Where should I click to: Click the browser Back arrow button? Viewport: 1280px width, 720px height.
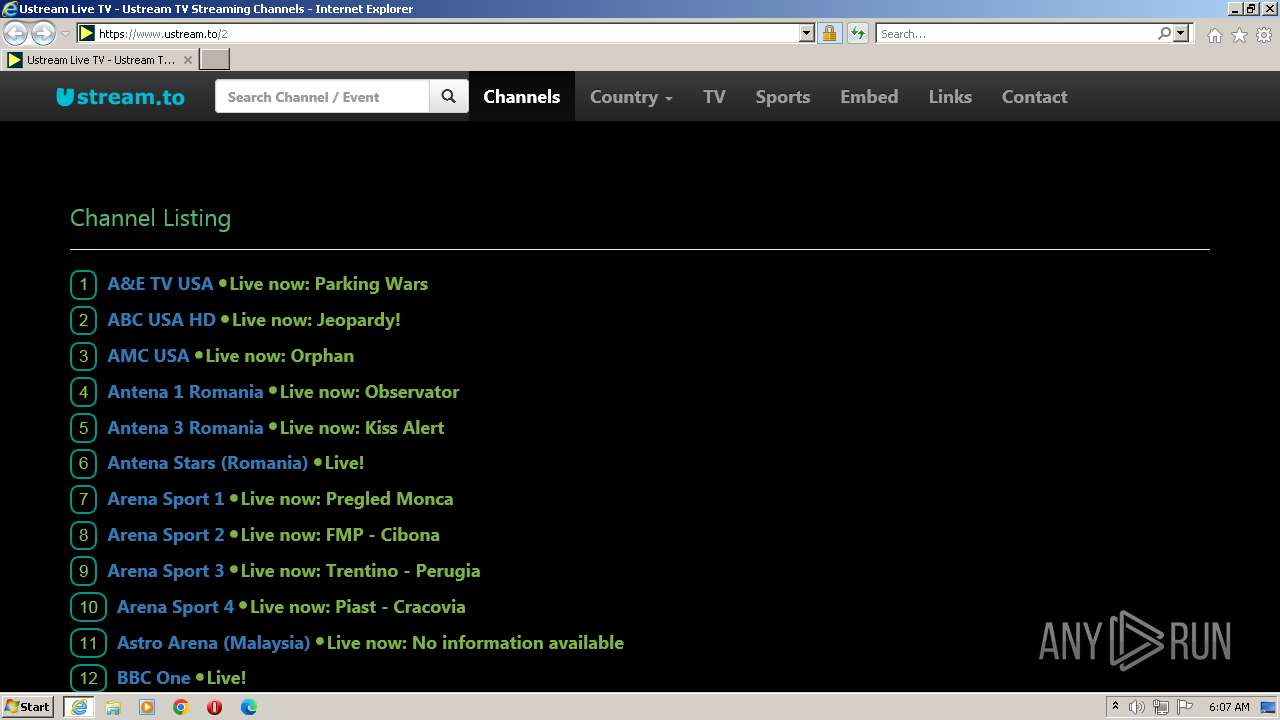(x=16, y=33)
